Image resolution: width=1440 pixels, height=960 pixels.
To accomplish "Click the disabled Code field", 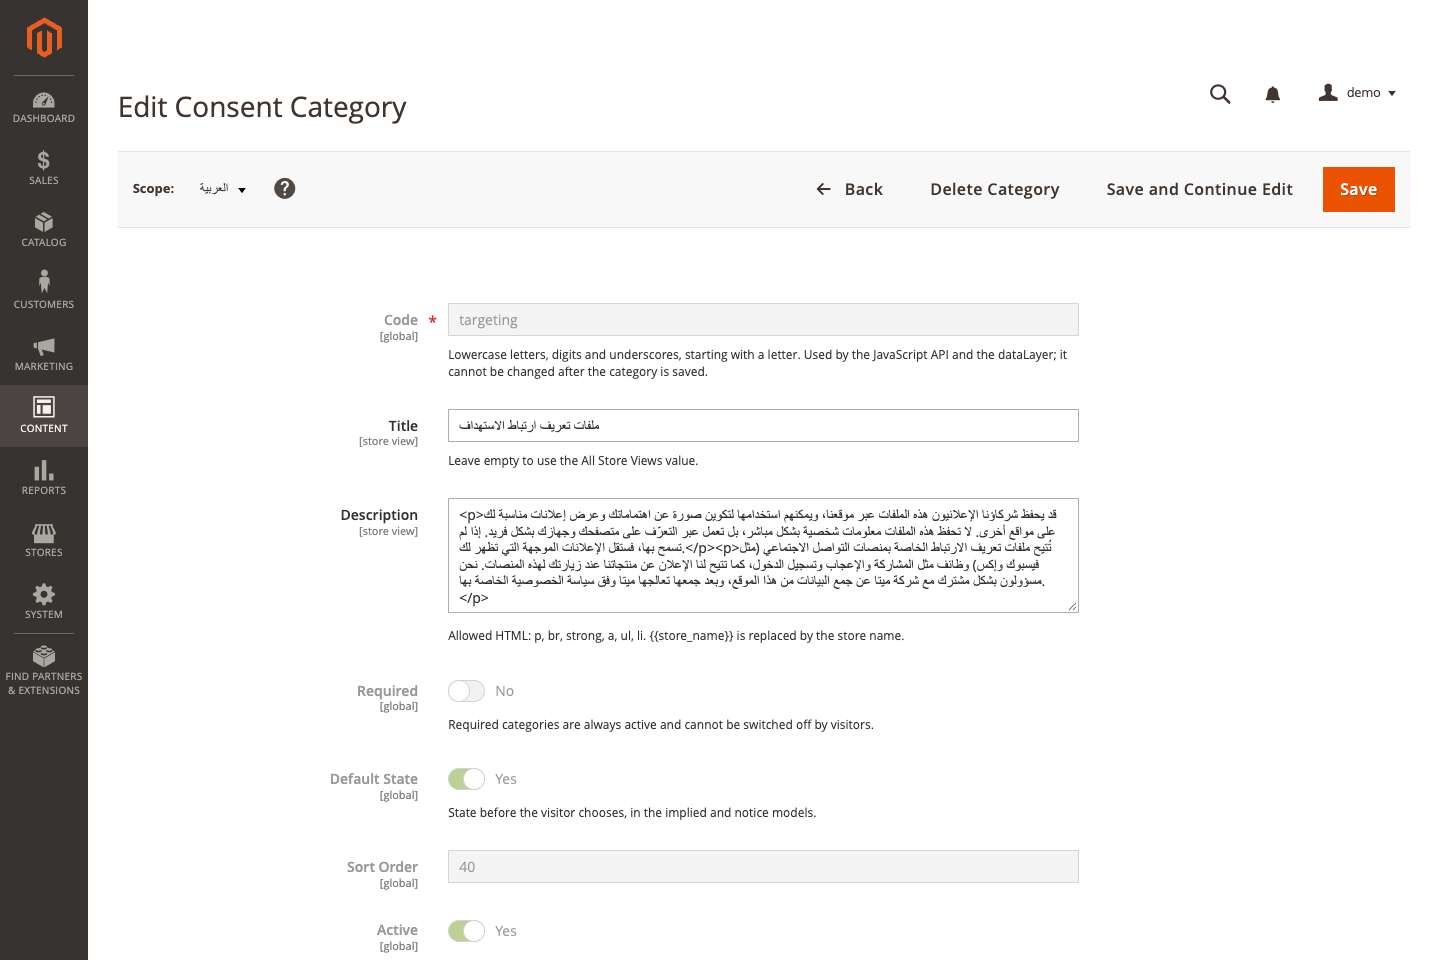I will (x=763, y=319).
